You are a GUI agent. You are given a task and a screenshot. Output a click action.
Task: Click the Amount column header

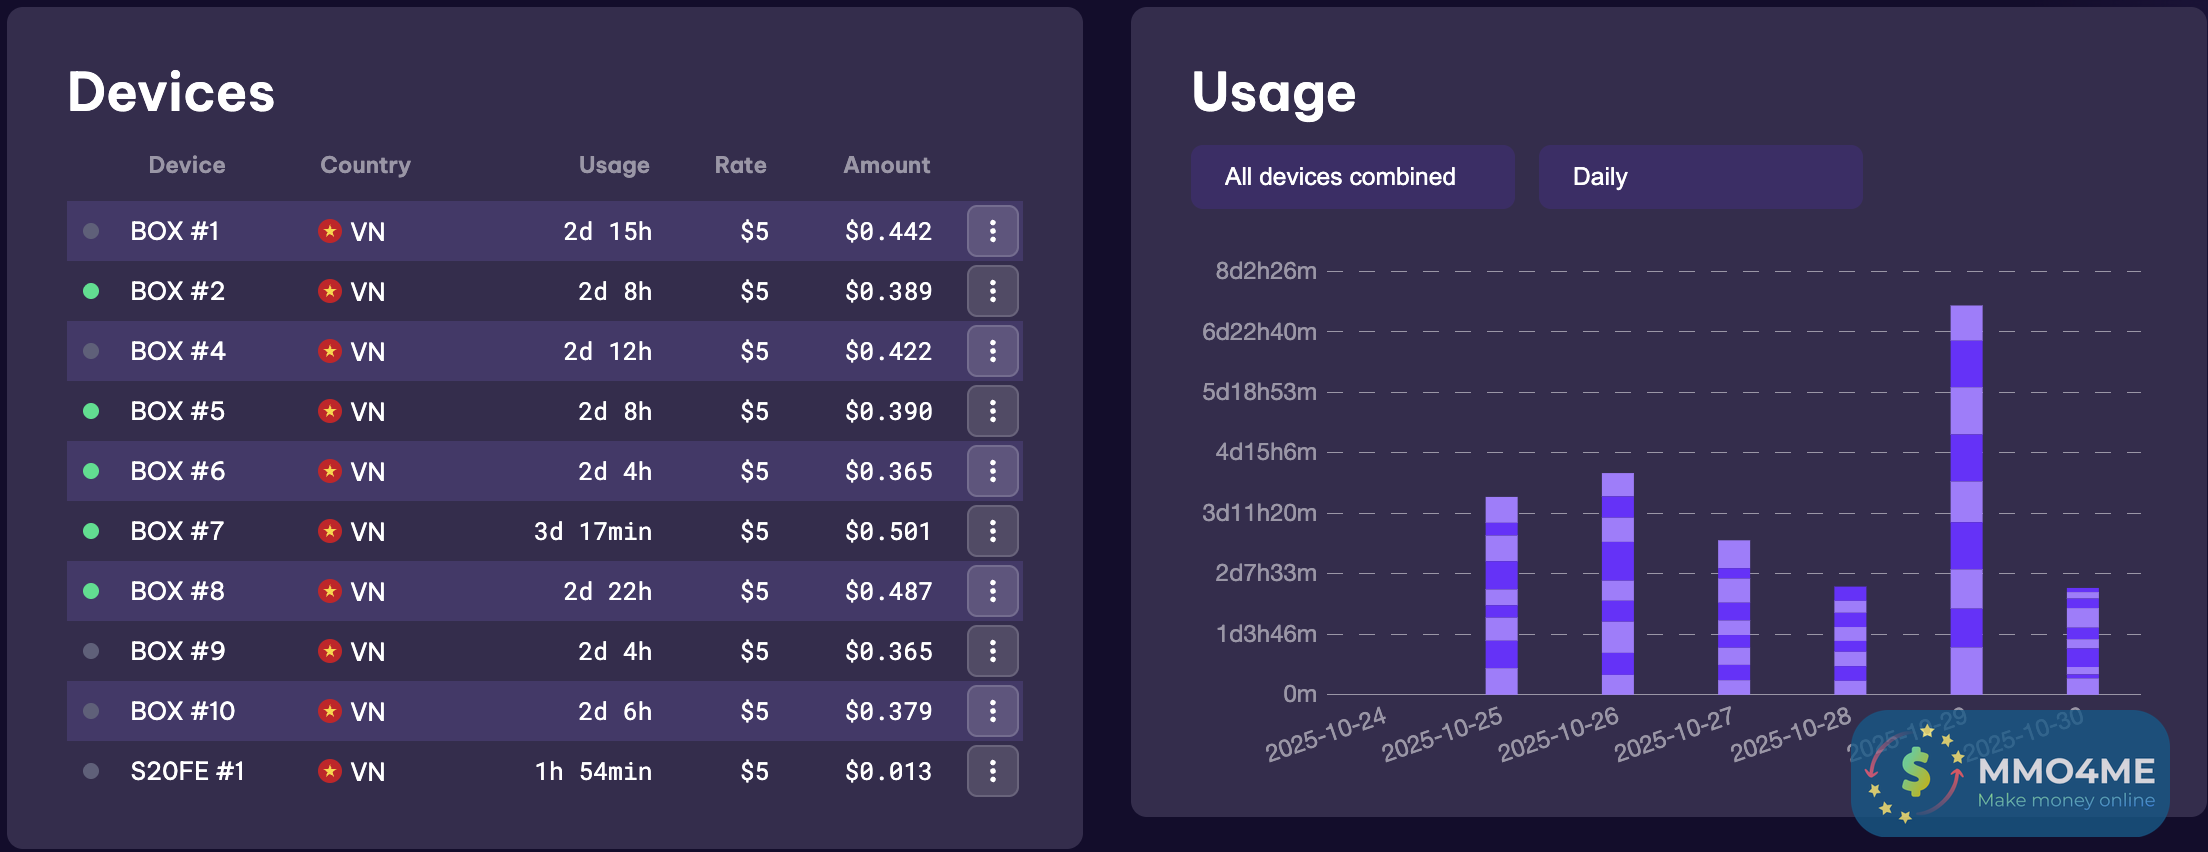[x=886, y=165]
